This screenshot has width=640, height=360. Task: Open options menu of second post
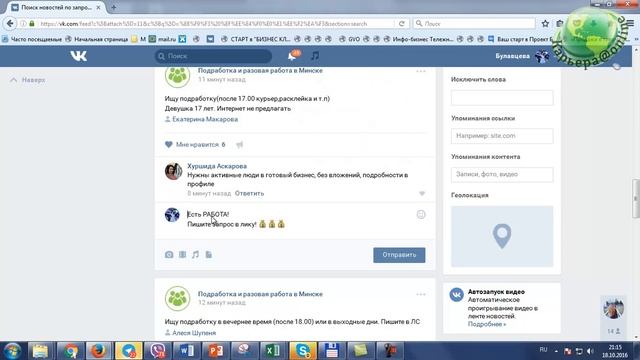pyautogui.click(x=421, y=294)
